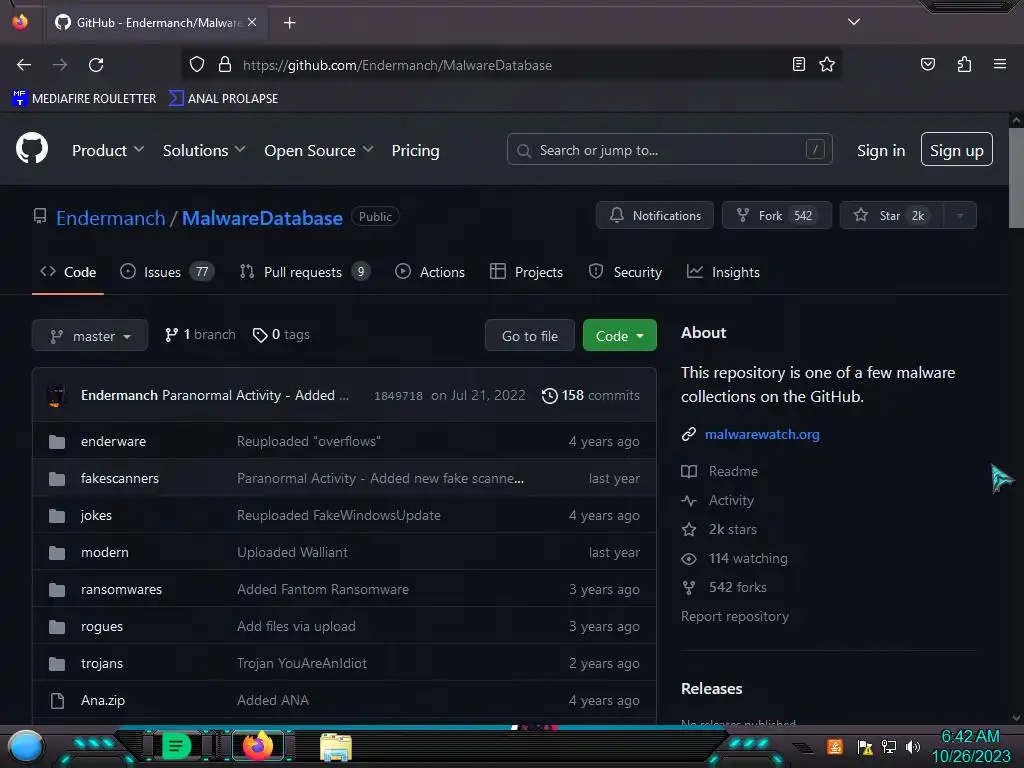Open the list all tabs chevron

[x=854, y=22]
